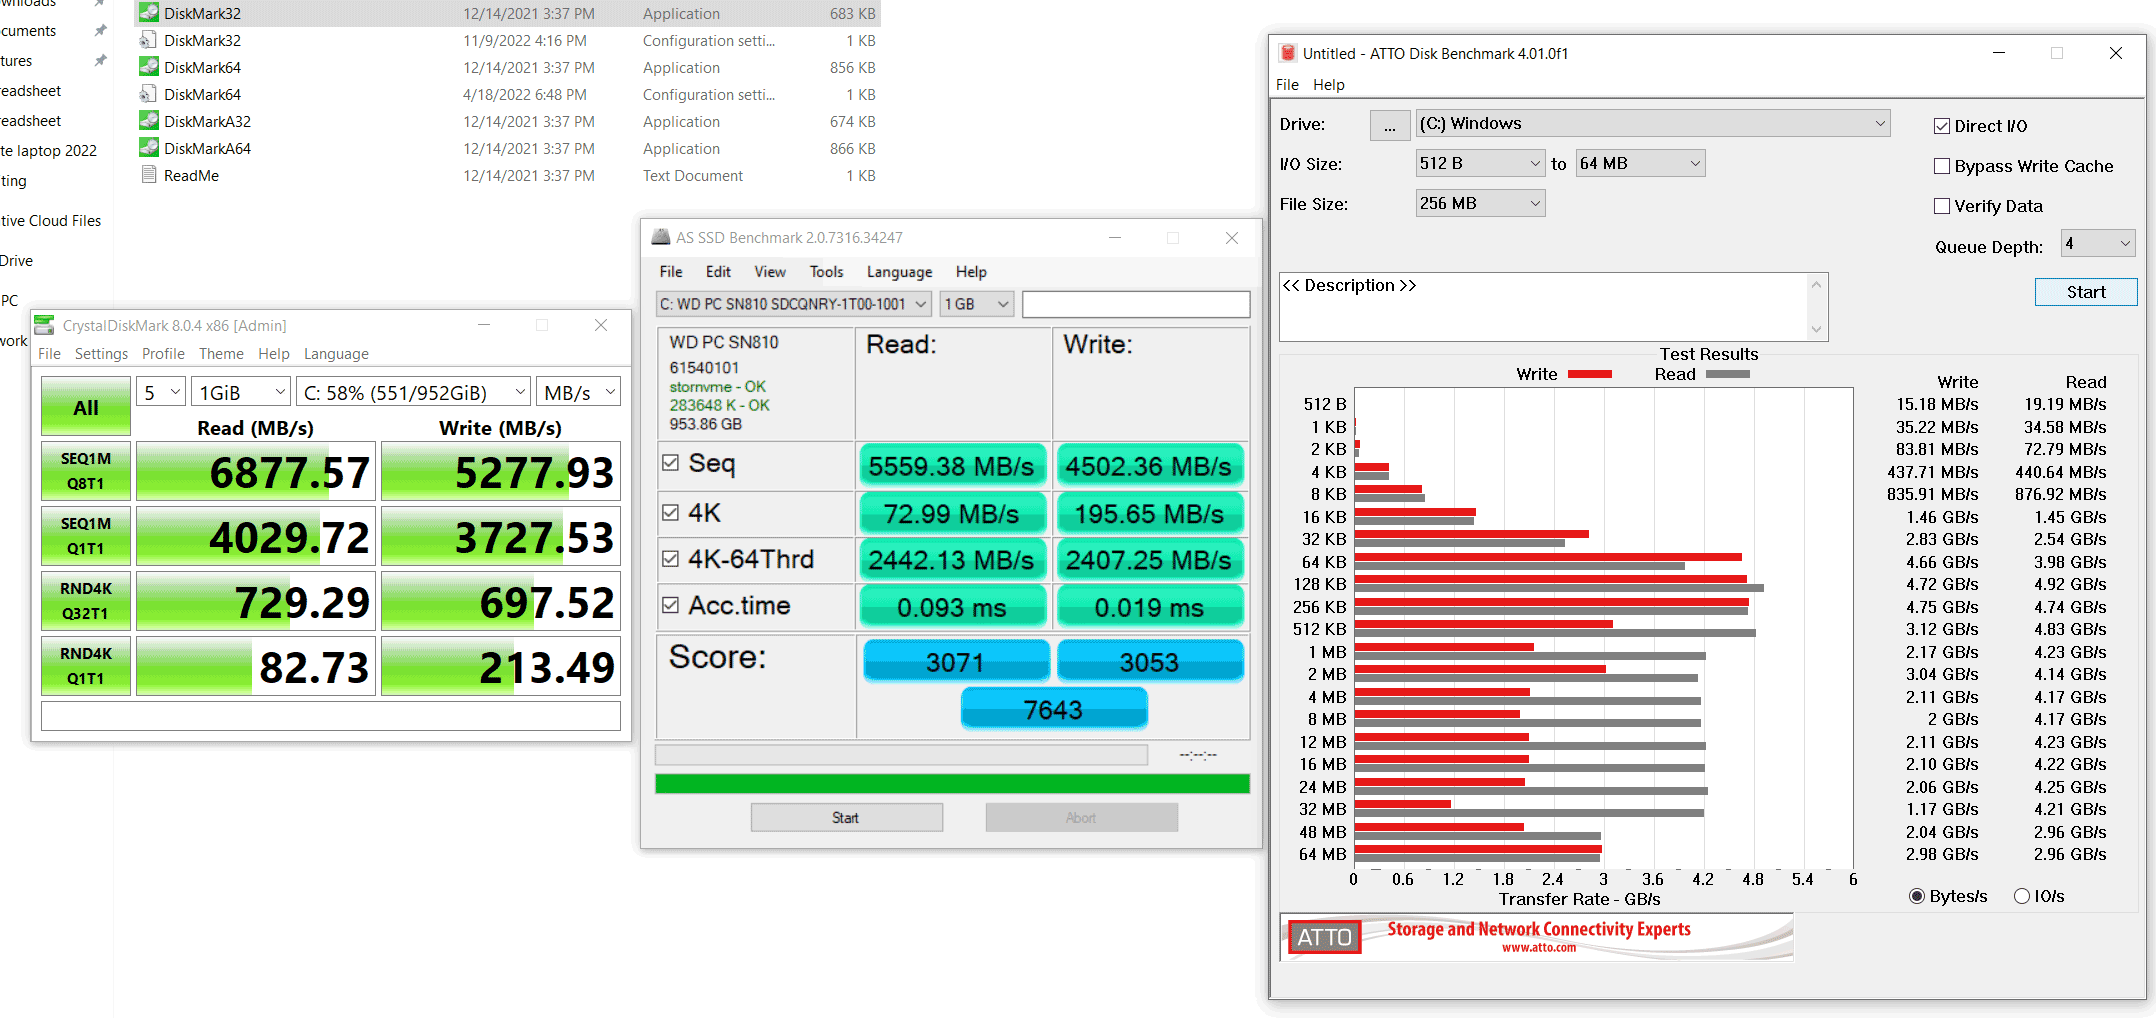2156x1018 pixels.
Task: Click the ReadMe text document icon
Action: (149, 175)
